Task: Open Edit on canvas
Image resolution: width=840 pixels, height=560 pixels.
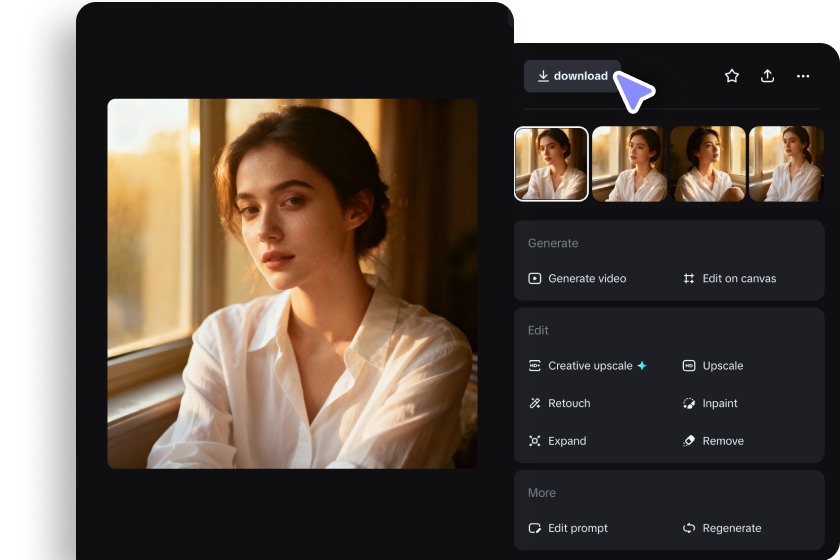Action: click(729, 279)
